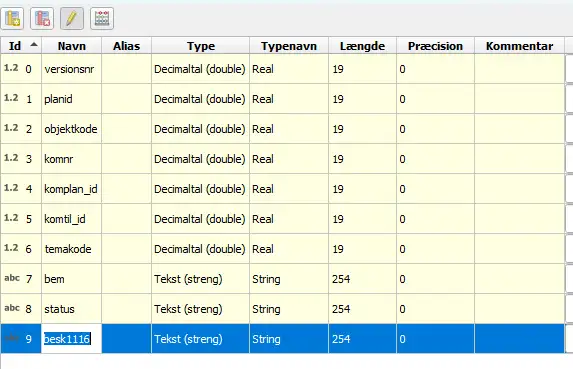Select the versionsnr field row
This screenshot has height=369, width=573.
click(282, 69)
